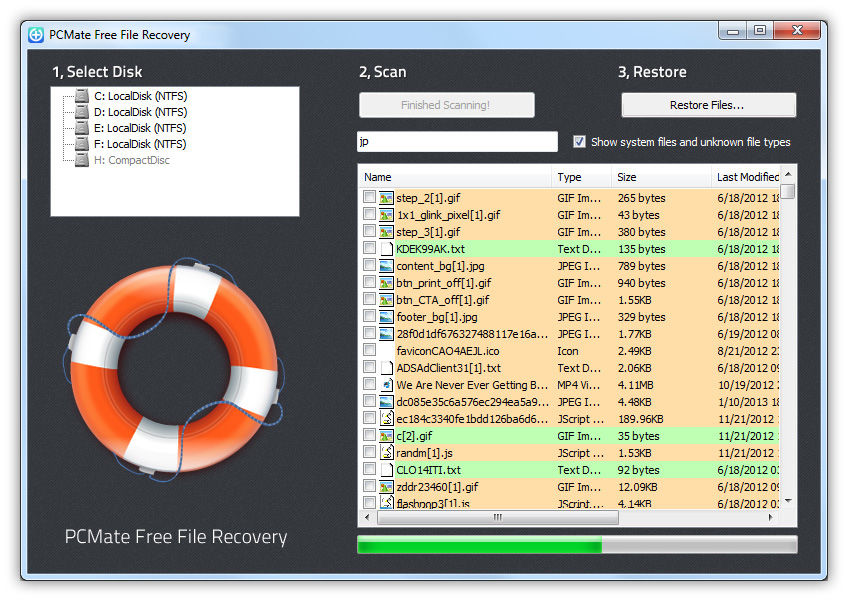The image size is (848, 601).
Task: Click the F: LocalDisk drive icon
Action: coord(82,144)
